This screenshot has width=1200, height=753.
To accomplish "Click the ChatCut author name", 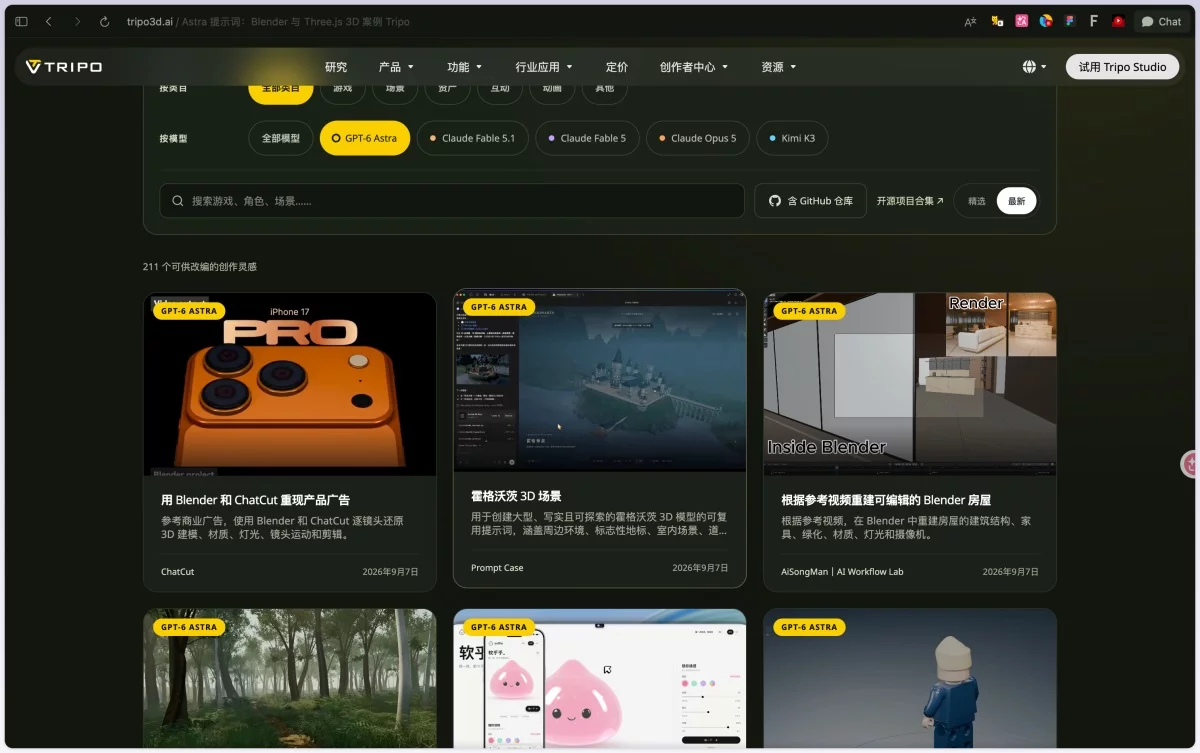I will click(x=178, y=572).
